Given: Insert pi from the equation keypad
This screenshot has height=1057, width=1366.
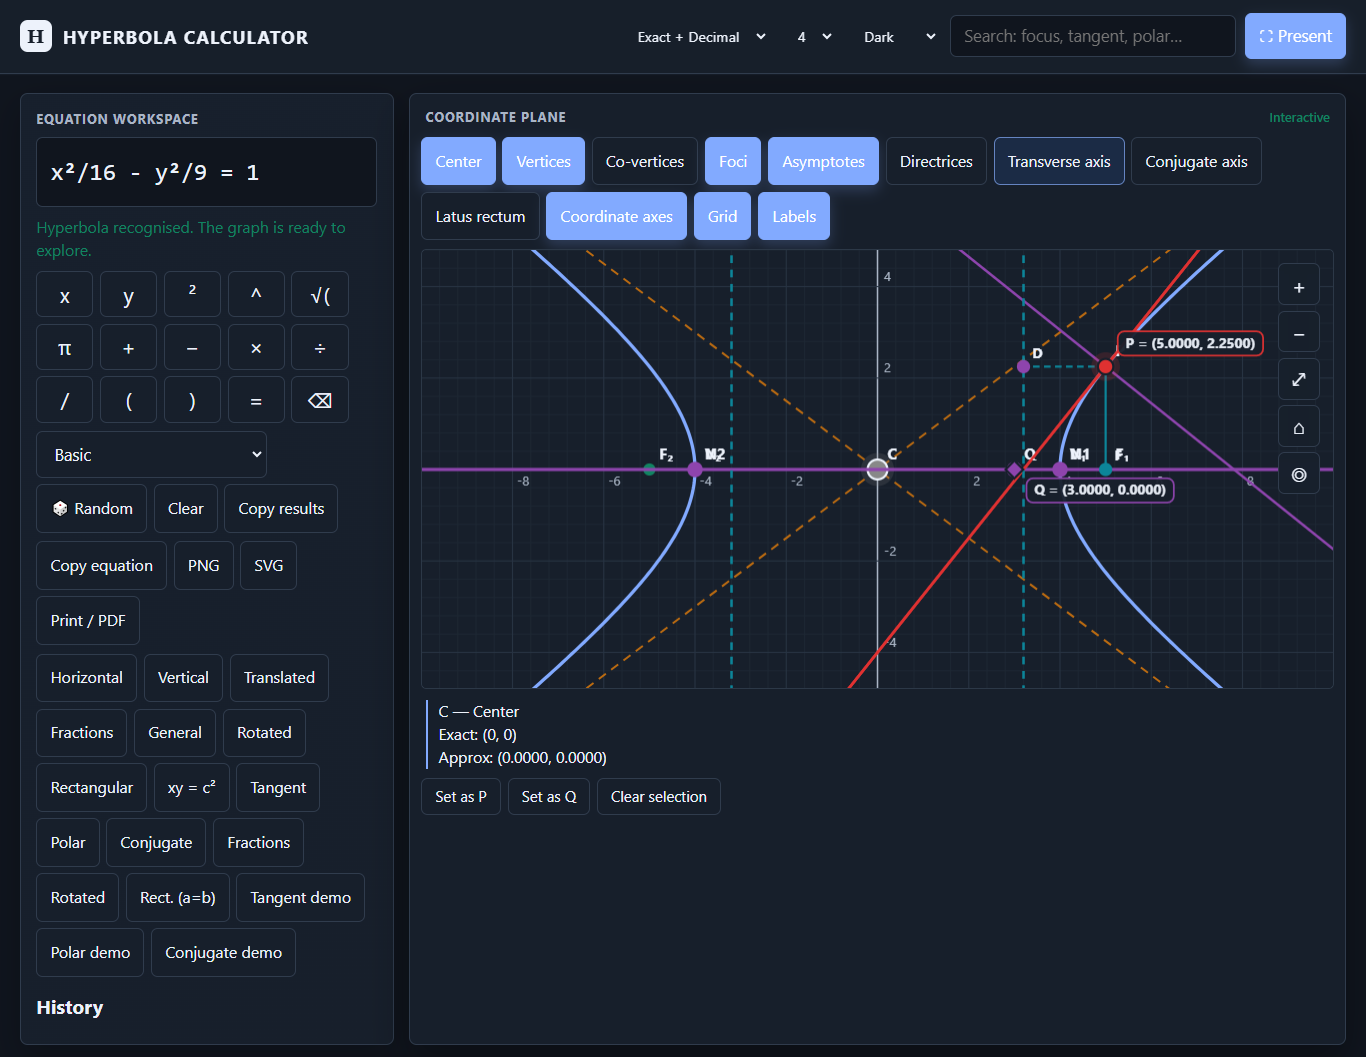Looking at the screenshot, I should [65, 348].
